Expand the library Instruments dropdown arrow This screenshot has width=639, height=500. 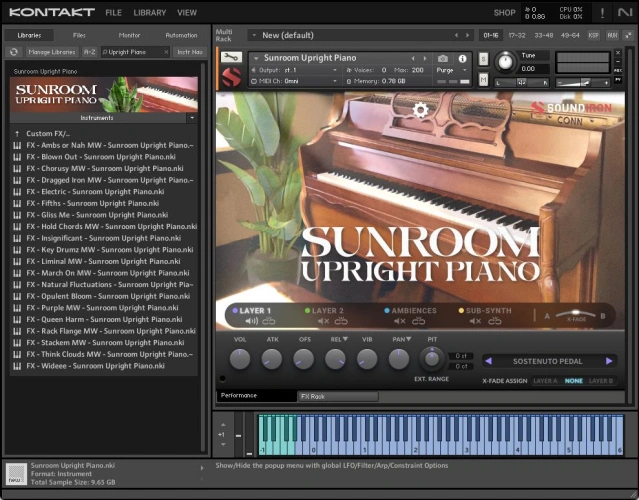click(x=190, y=117)
